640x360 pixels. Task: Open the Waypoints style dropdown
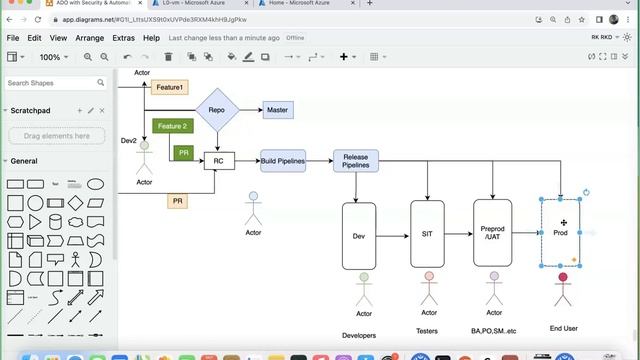coord(316,57)
